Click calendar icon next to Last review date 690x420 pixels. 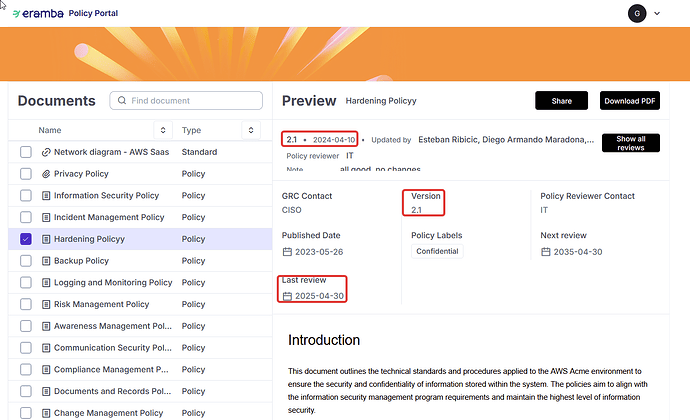pyautogui.click(x=287, y=296)
